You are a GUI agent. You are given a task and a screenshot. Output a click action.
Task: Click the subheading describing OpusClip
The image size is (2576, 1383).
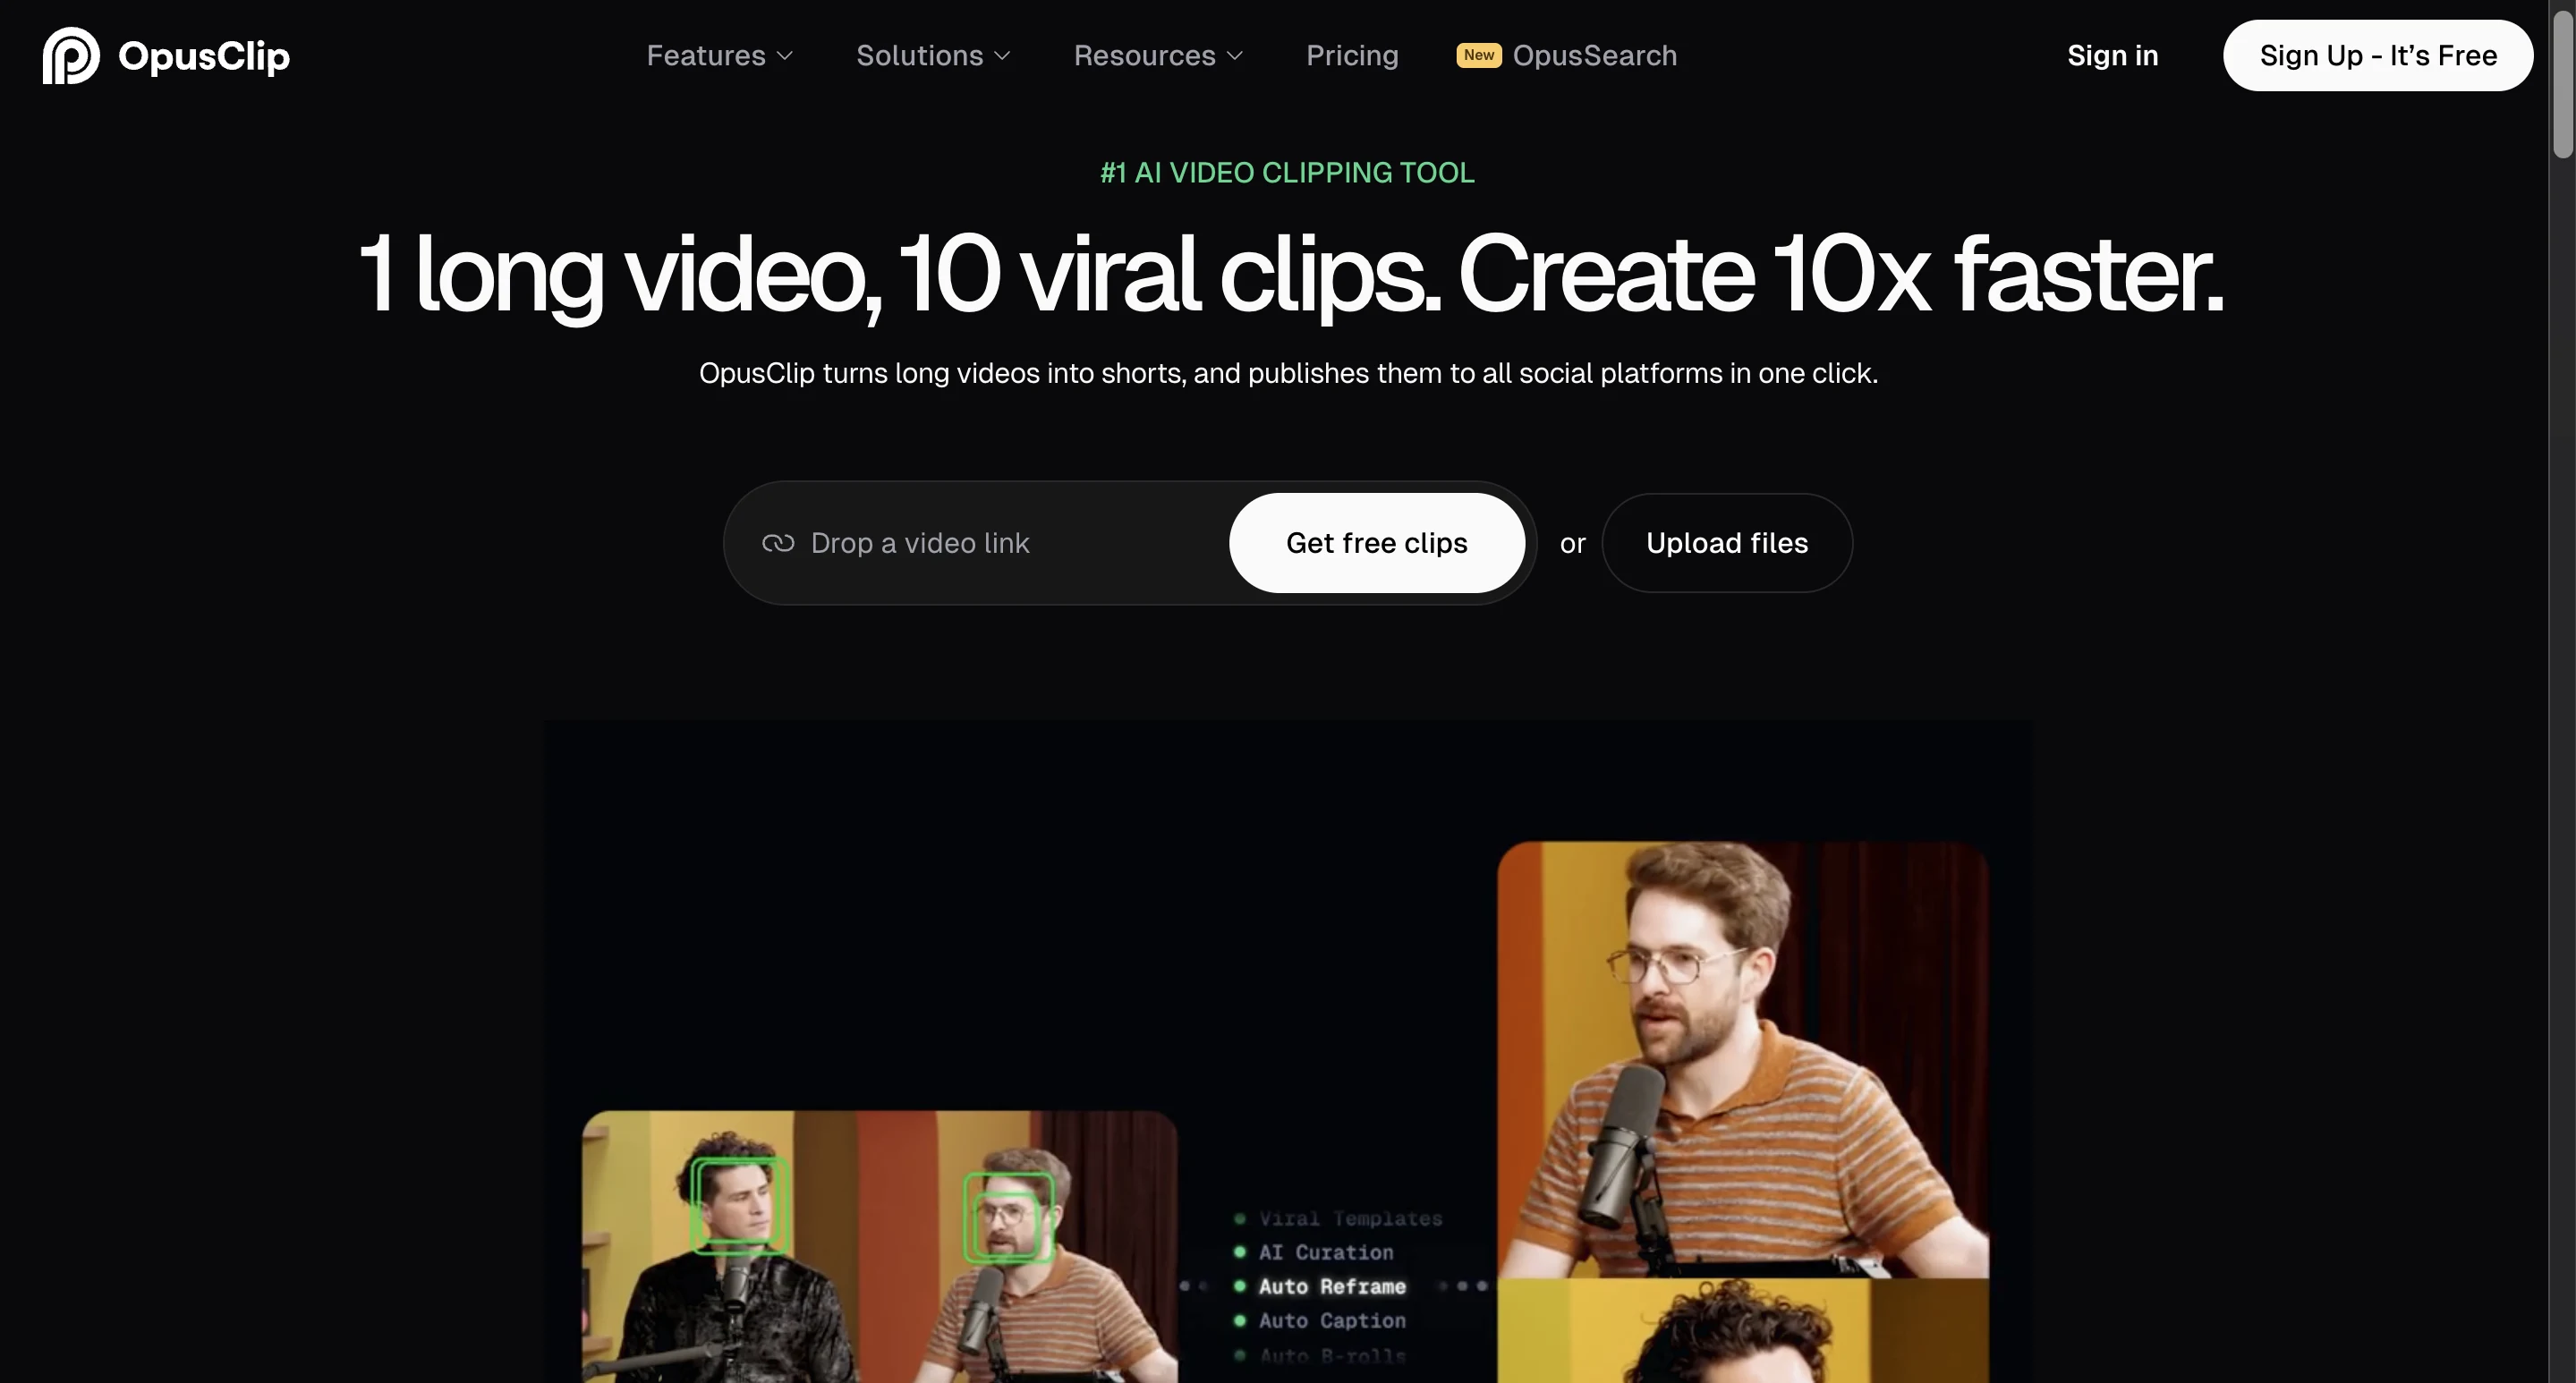click(1288, 374)
